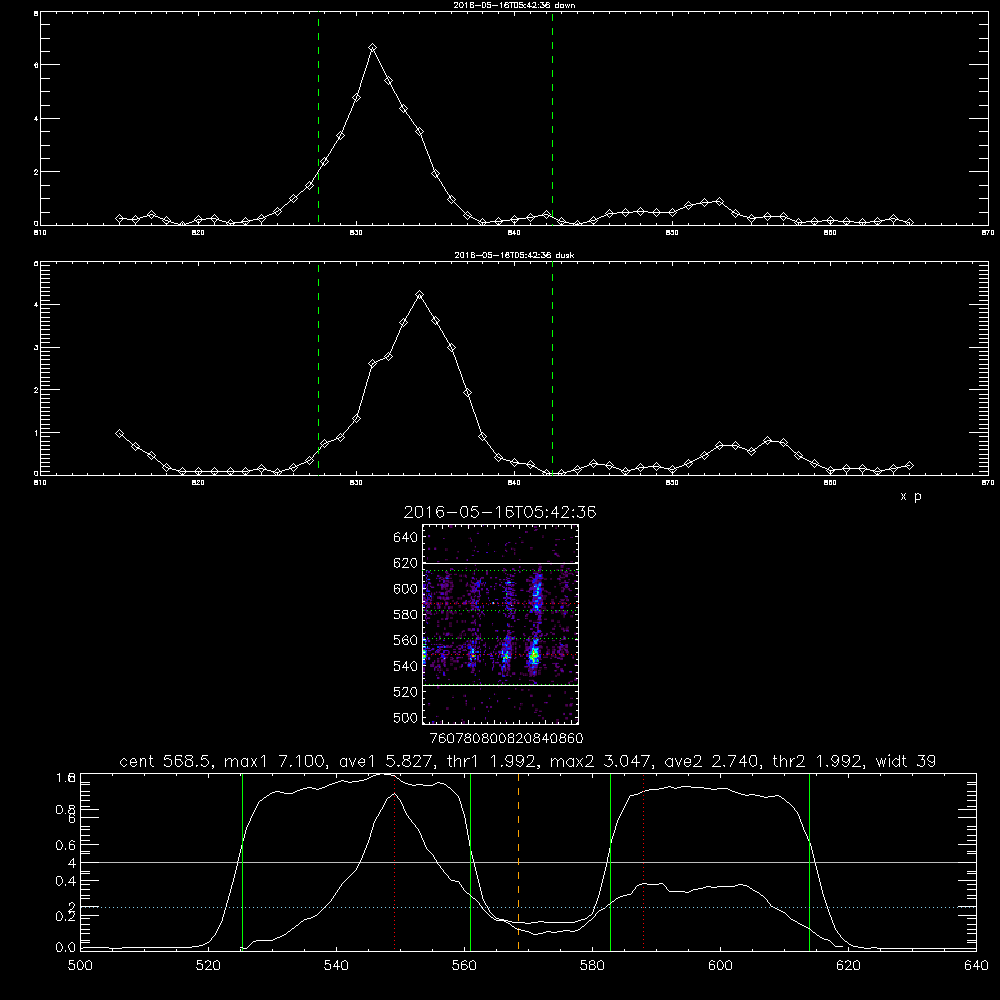Screen dimensions: 1000x1000
Task: Click the 'max2 3.047' value
Action: pos(601,761)
